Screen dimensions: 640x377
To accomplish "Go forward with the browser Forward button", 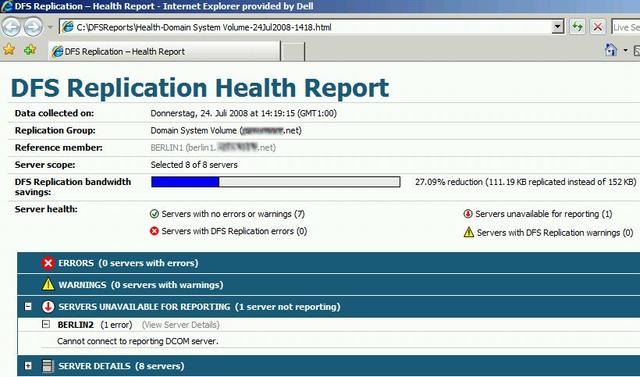I will pyautogui.click(x=33, y=27).
